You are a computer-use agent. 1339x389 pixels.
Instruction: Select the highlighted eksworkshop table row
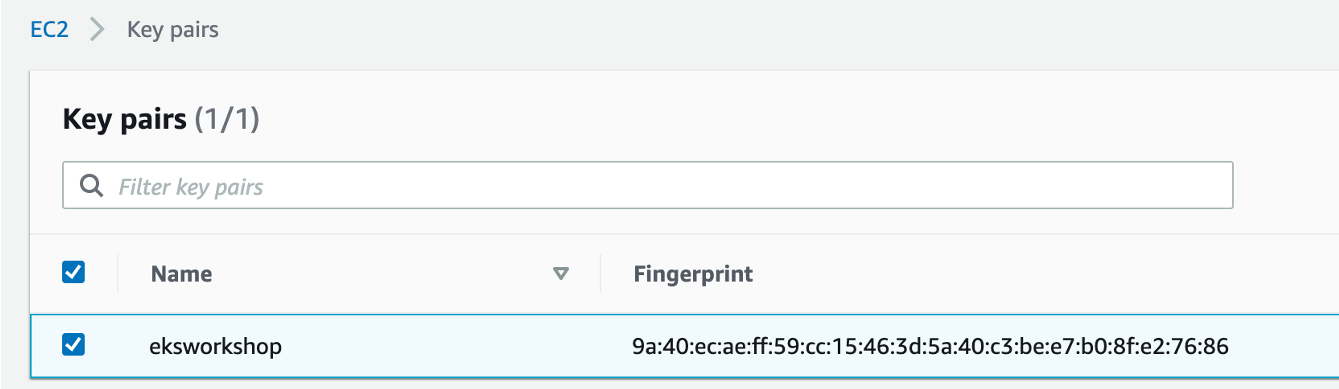pos(685,346)
